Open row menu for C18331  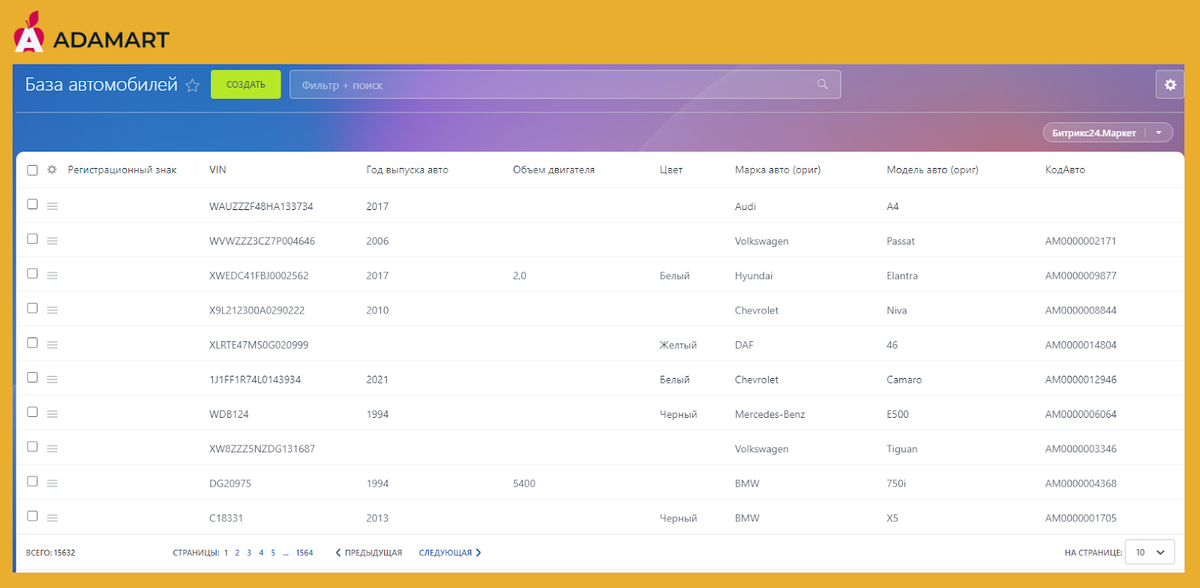pos(52,518)
